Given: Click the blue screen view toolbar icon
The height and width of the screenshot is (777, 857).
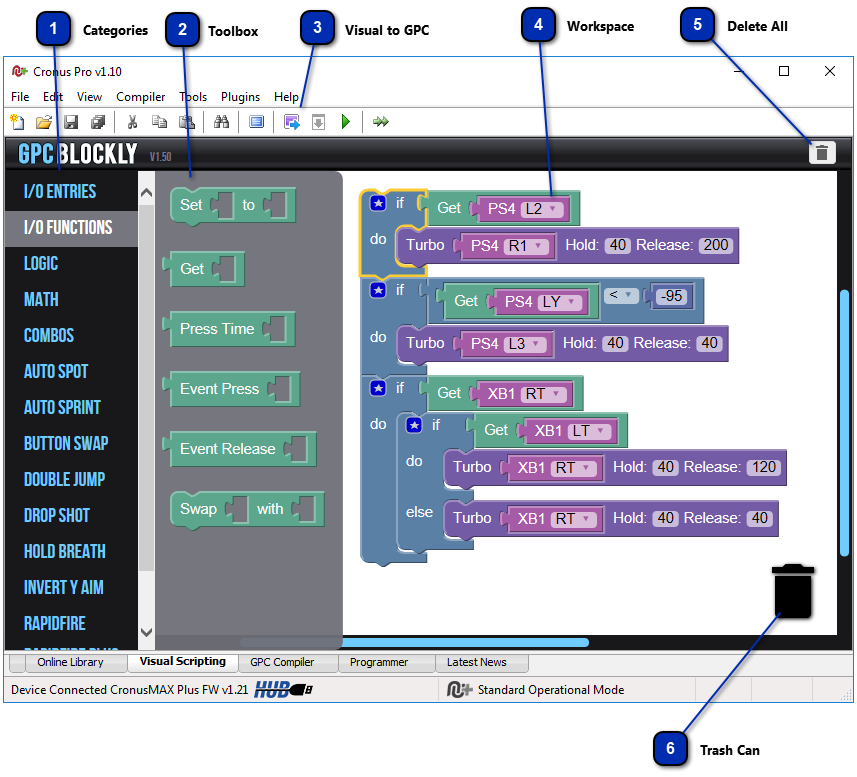Looking at the screenshot, I should (256, 122).
